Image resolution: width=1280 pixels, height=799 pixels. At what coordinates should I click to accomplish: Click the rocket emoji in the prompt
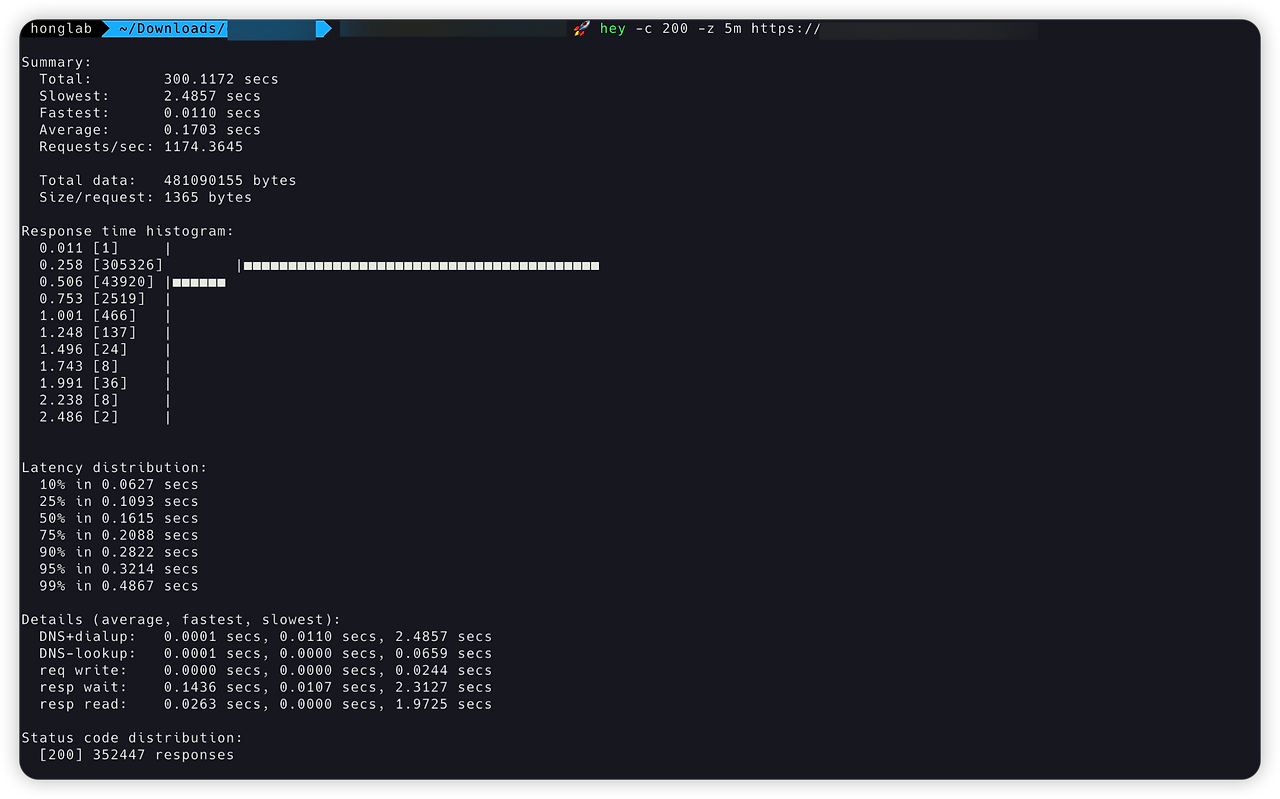coord(582,28)
